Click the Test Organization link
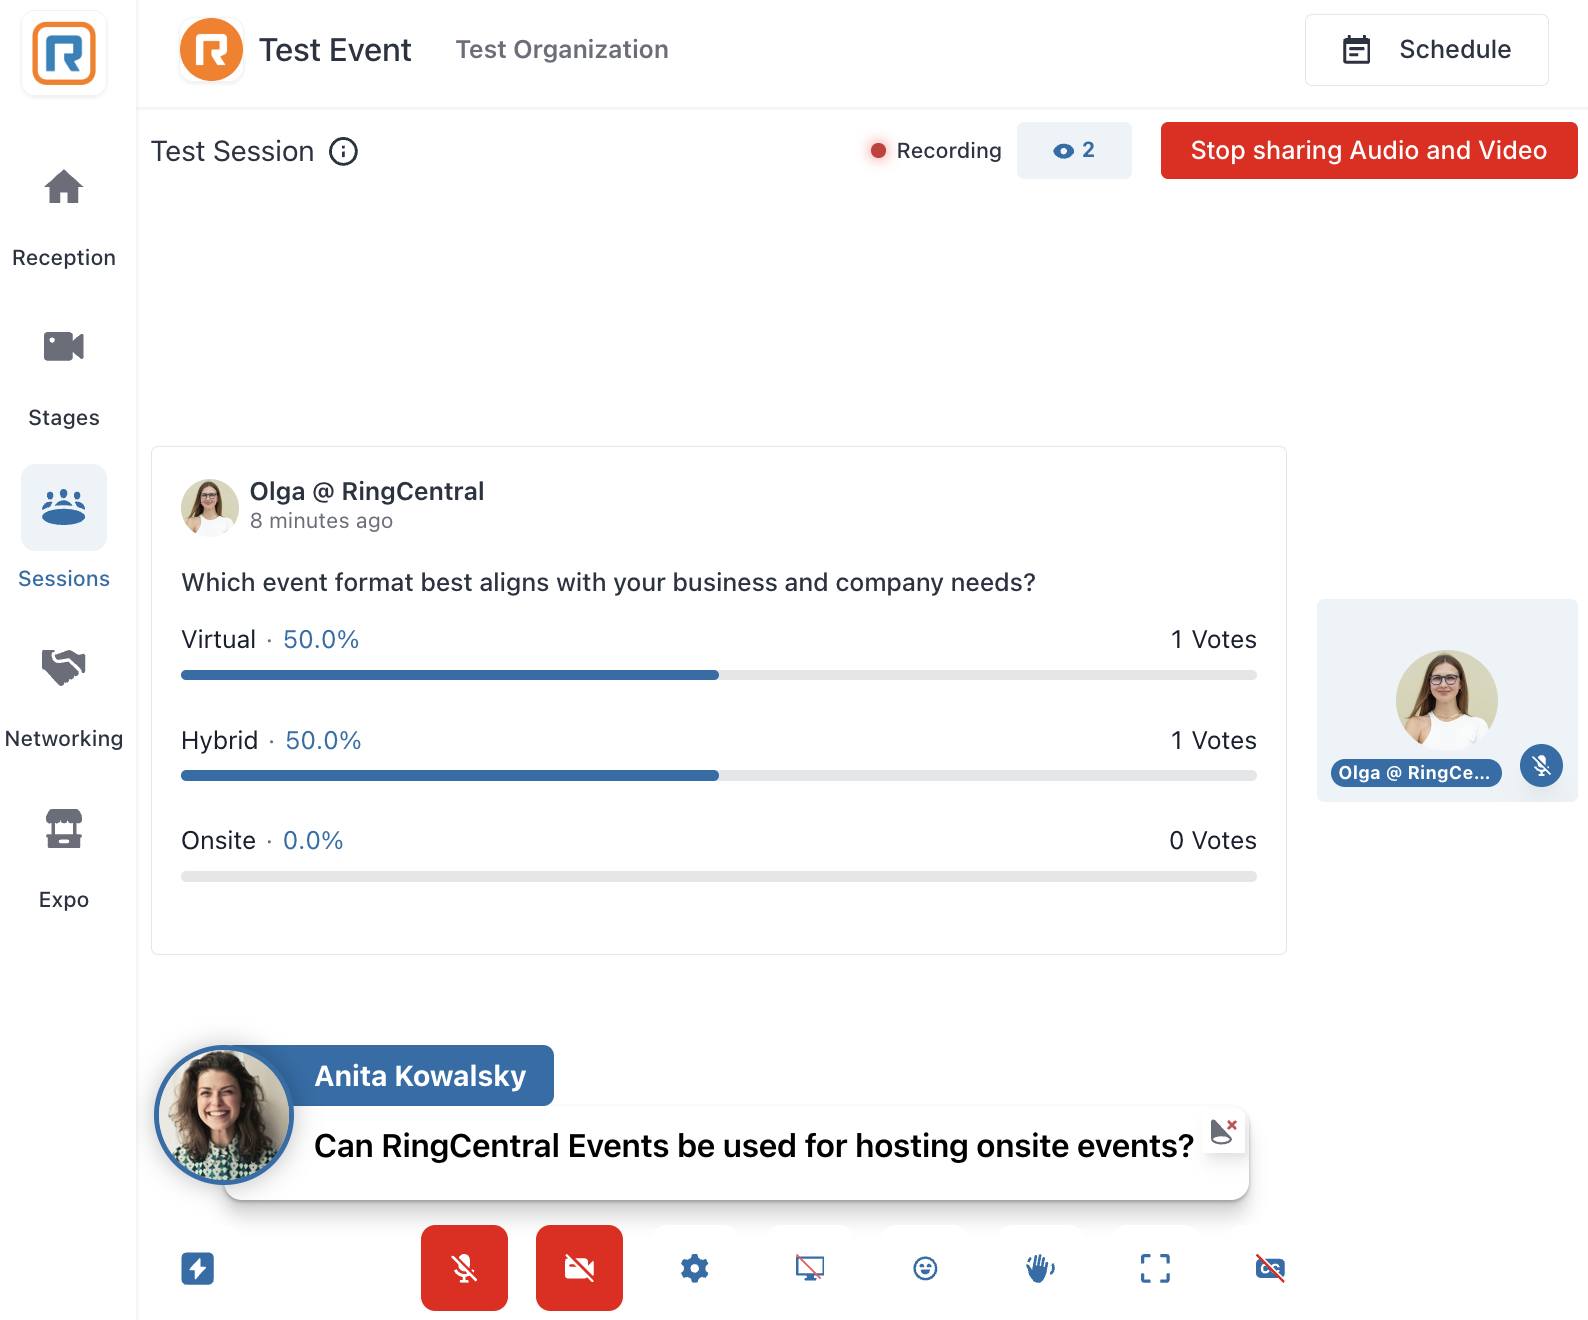This screenshot has height=1320, width=1588. (562, 50)
